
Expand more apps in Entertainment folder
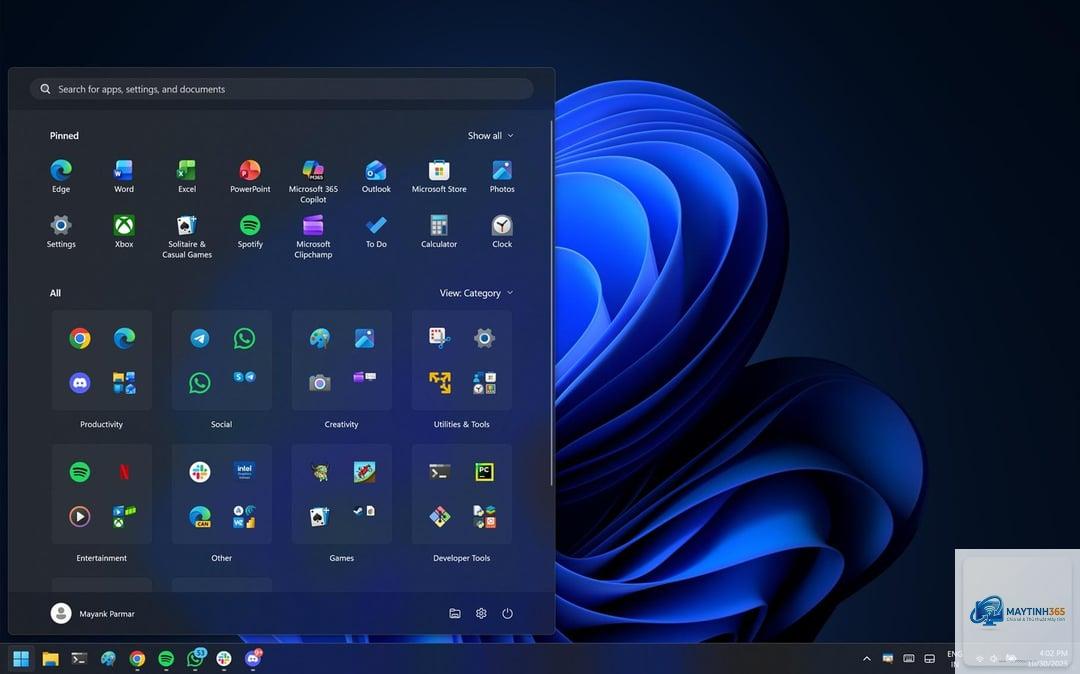click(124, 516)
